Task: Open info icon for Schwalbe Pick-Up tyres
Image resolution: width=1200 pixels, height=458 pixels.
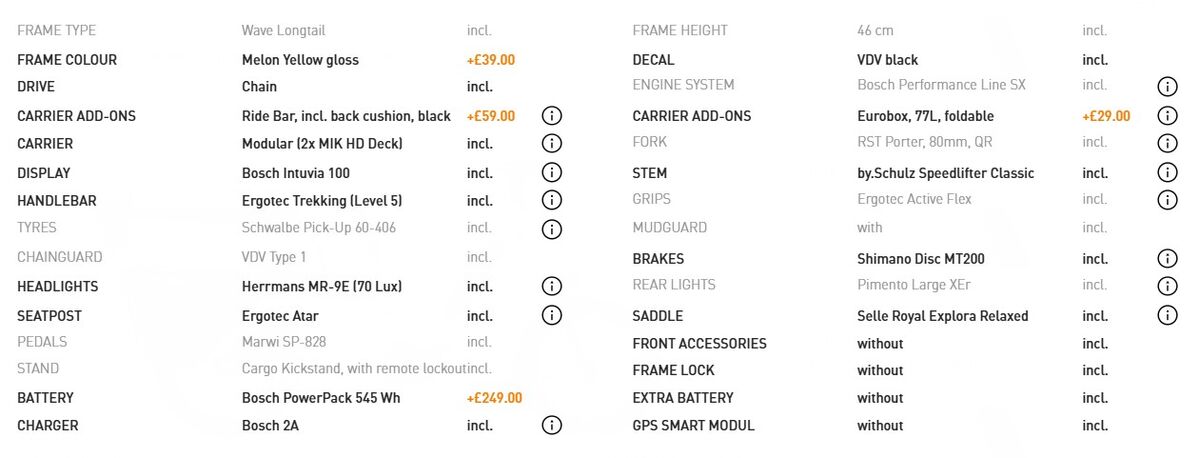Action: click(x=552, y=229)
